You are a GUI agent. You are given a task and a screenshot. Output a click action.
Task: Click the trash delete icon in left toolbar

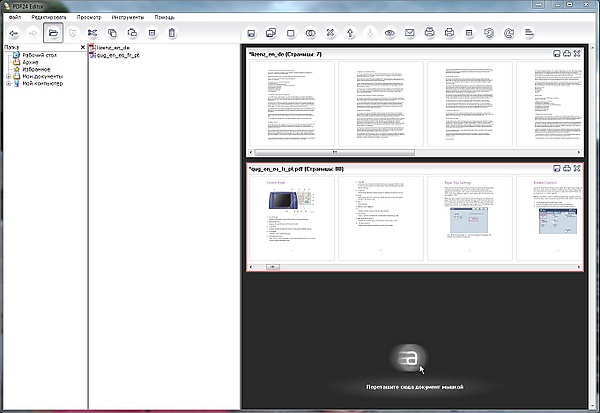(x=172, y=33)
